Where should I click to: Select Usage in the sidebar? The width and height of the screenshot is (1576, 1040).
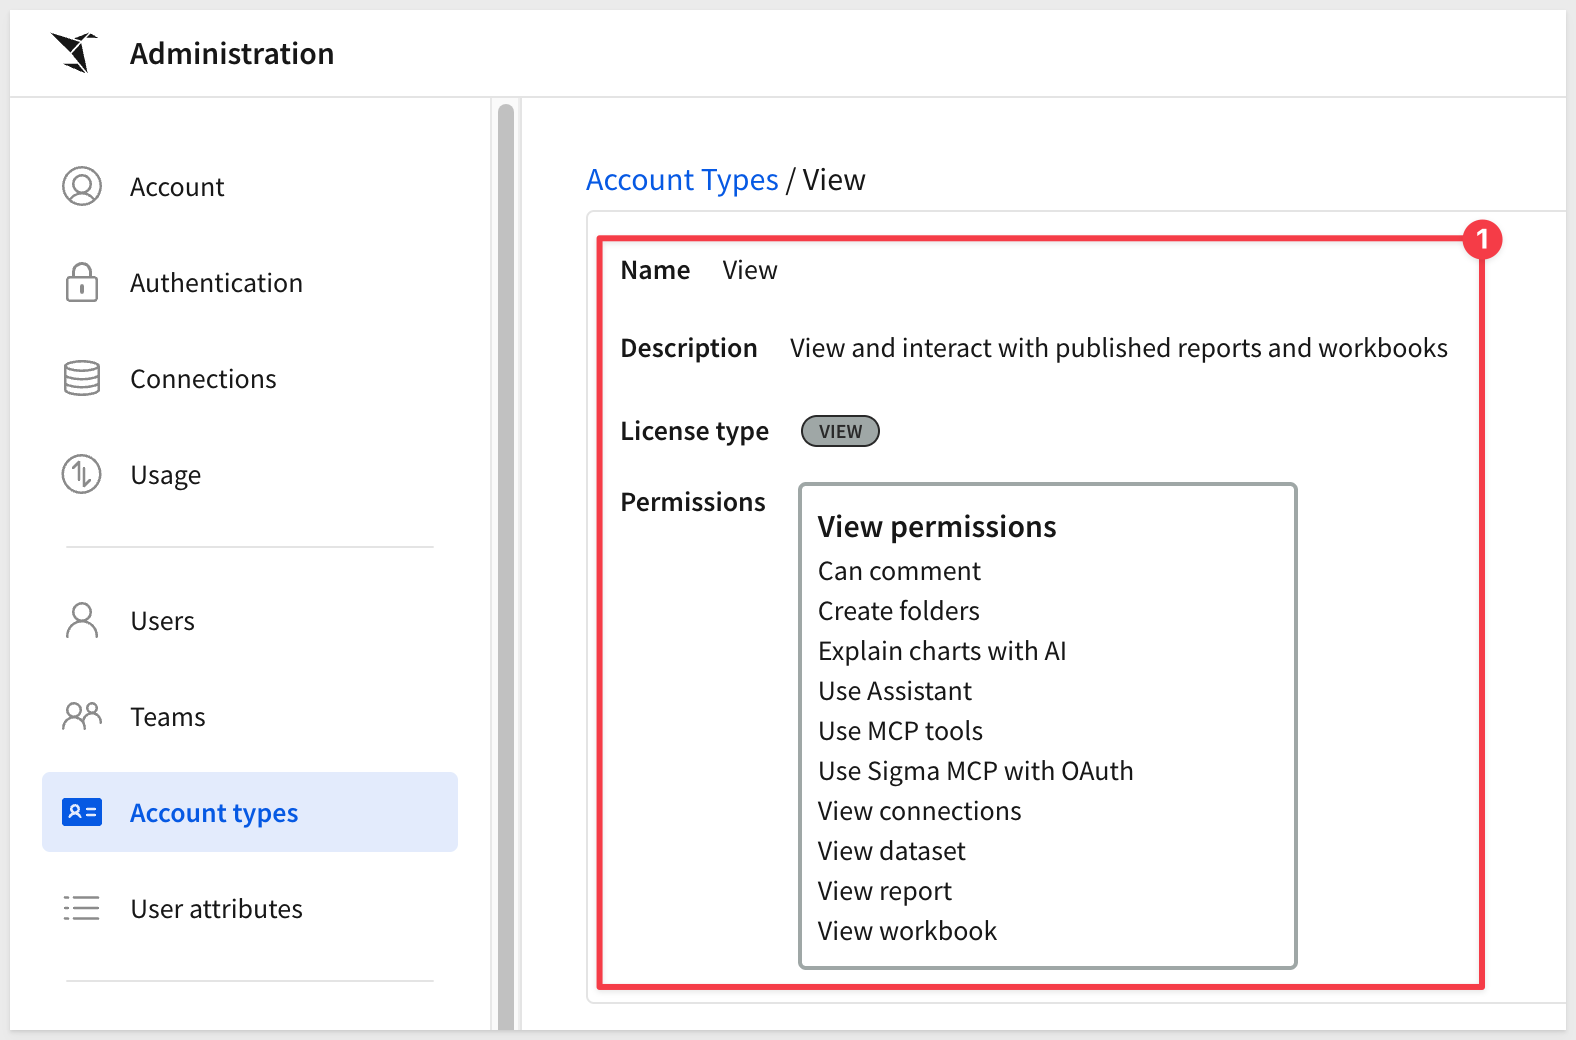pyautogui.click(x=250, y=474)
